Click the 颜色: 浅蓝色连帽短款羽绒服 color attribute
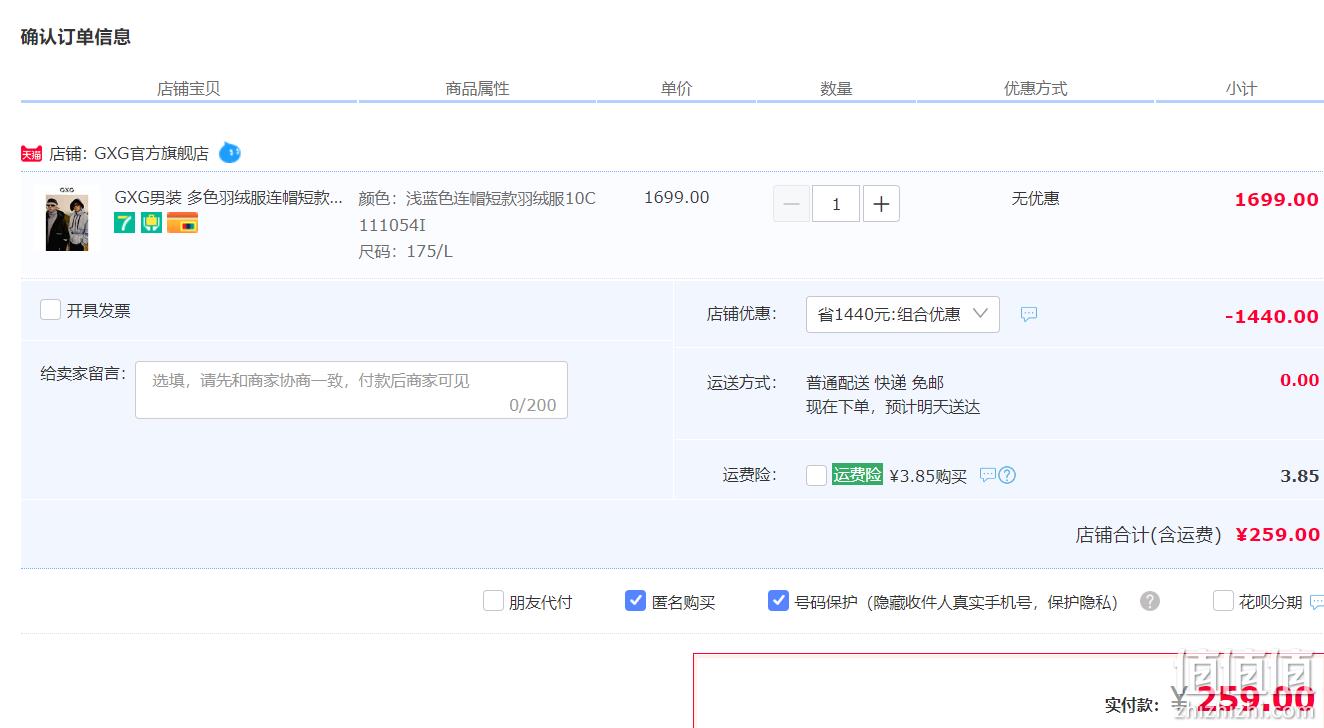The height and width of the screenshot is (728, 1324). (x=477, y=211)
